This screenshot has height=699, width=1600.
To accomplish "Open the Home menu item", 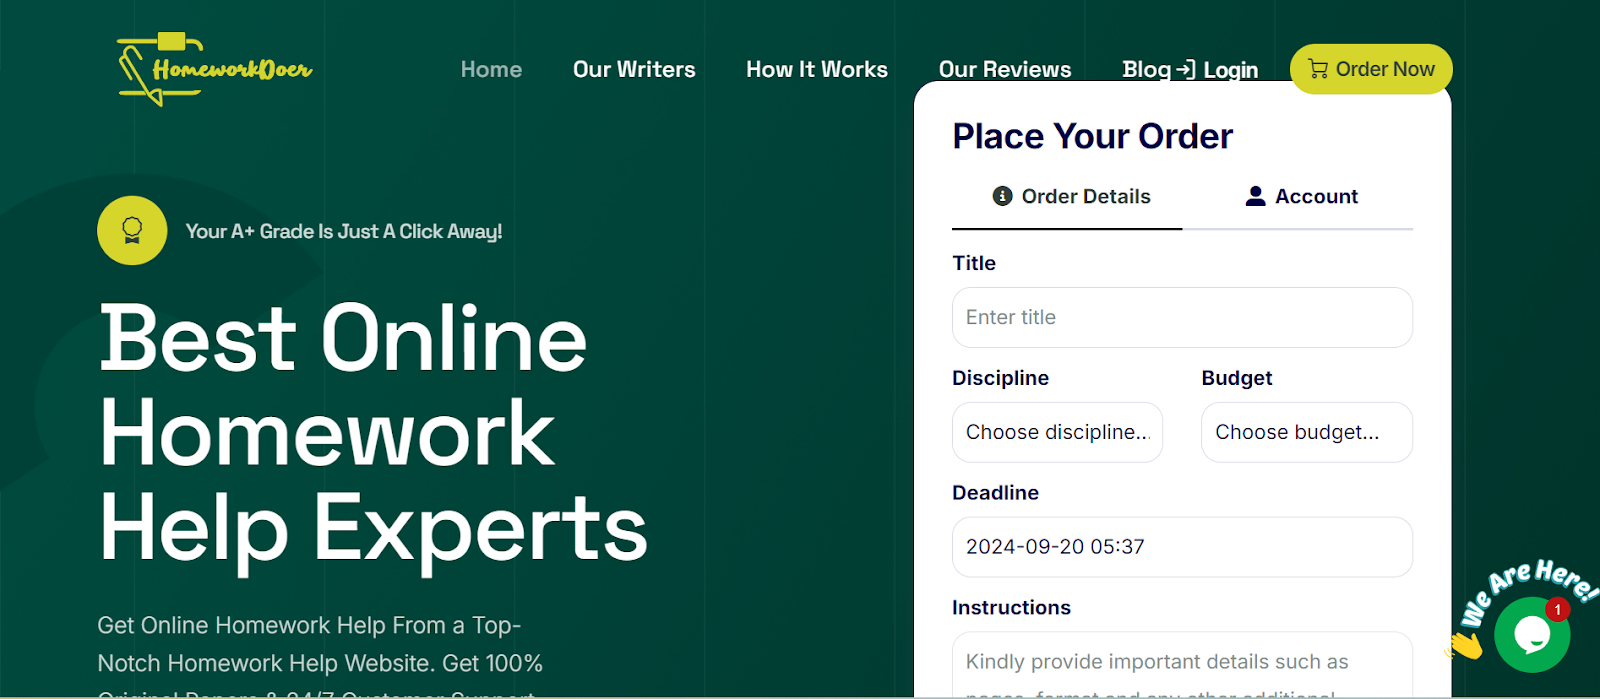I will coord(491,69).
